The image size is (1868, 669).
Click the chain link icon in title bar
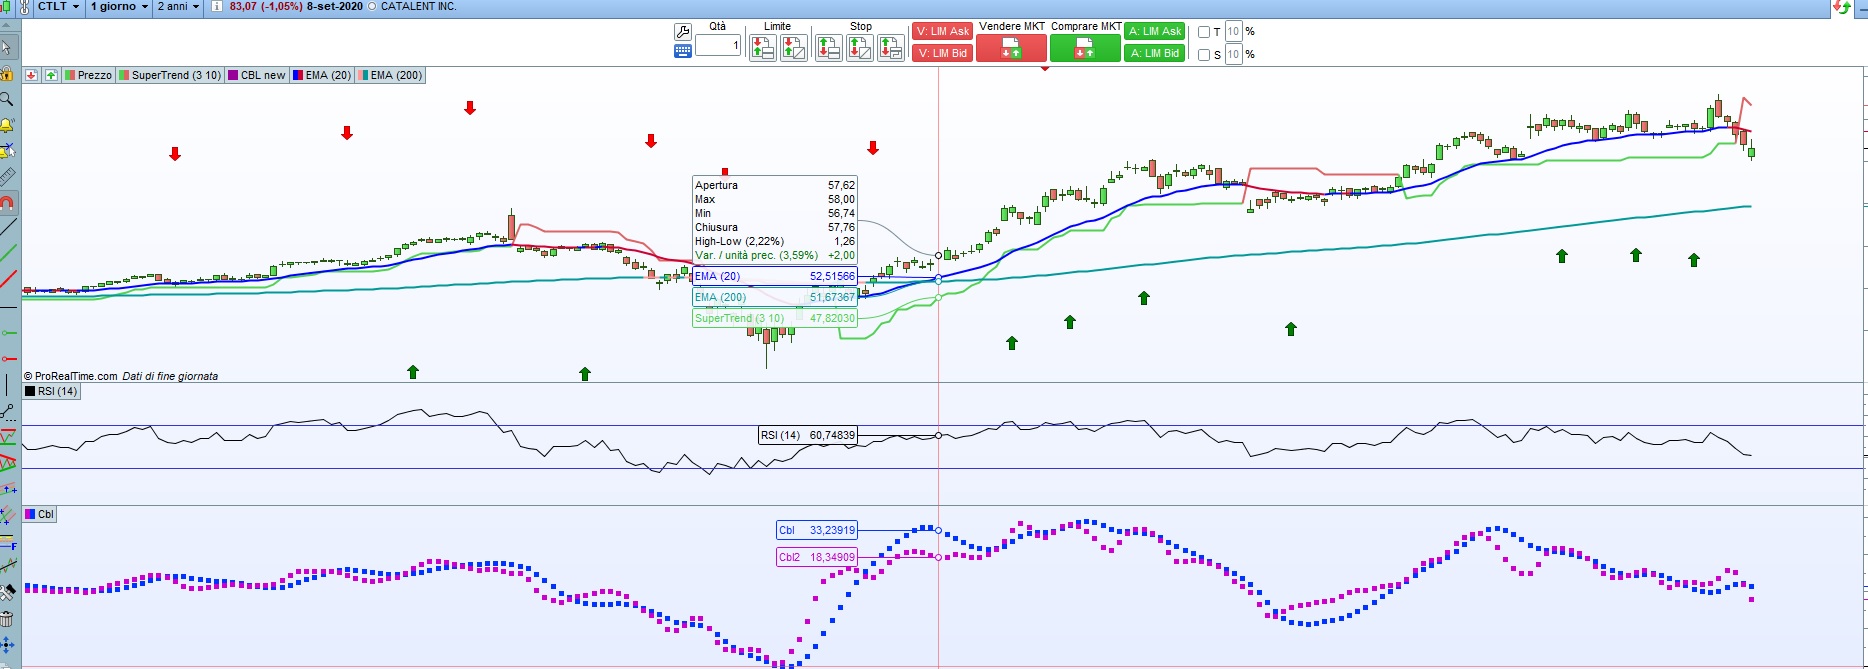point(24,6)
